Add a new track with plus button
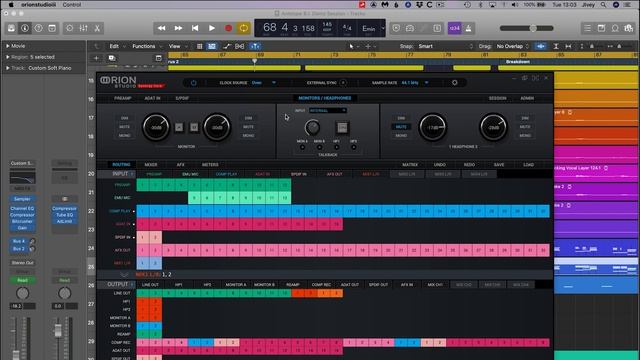Viewport: 640px width, 360px height. pos(97,58)
